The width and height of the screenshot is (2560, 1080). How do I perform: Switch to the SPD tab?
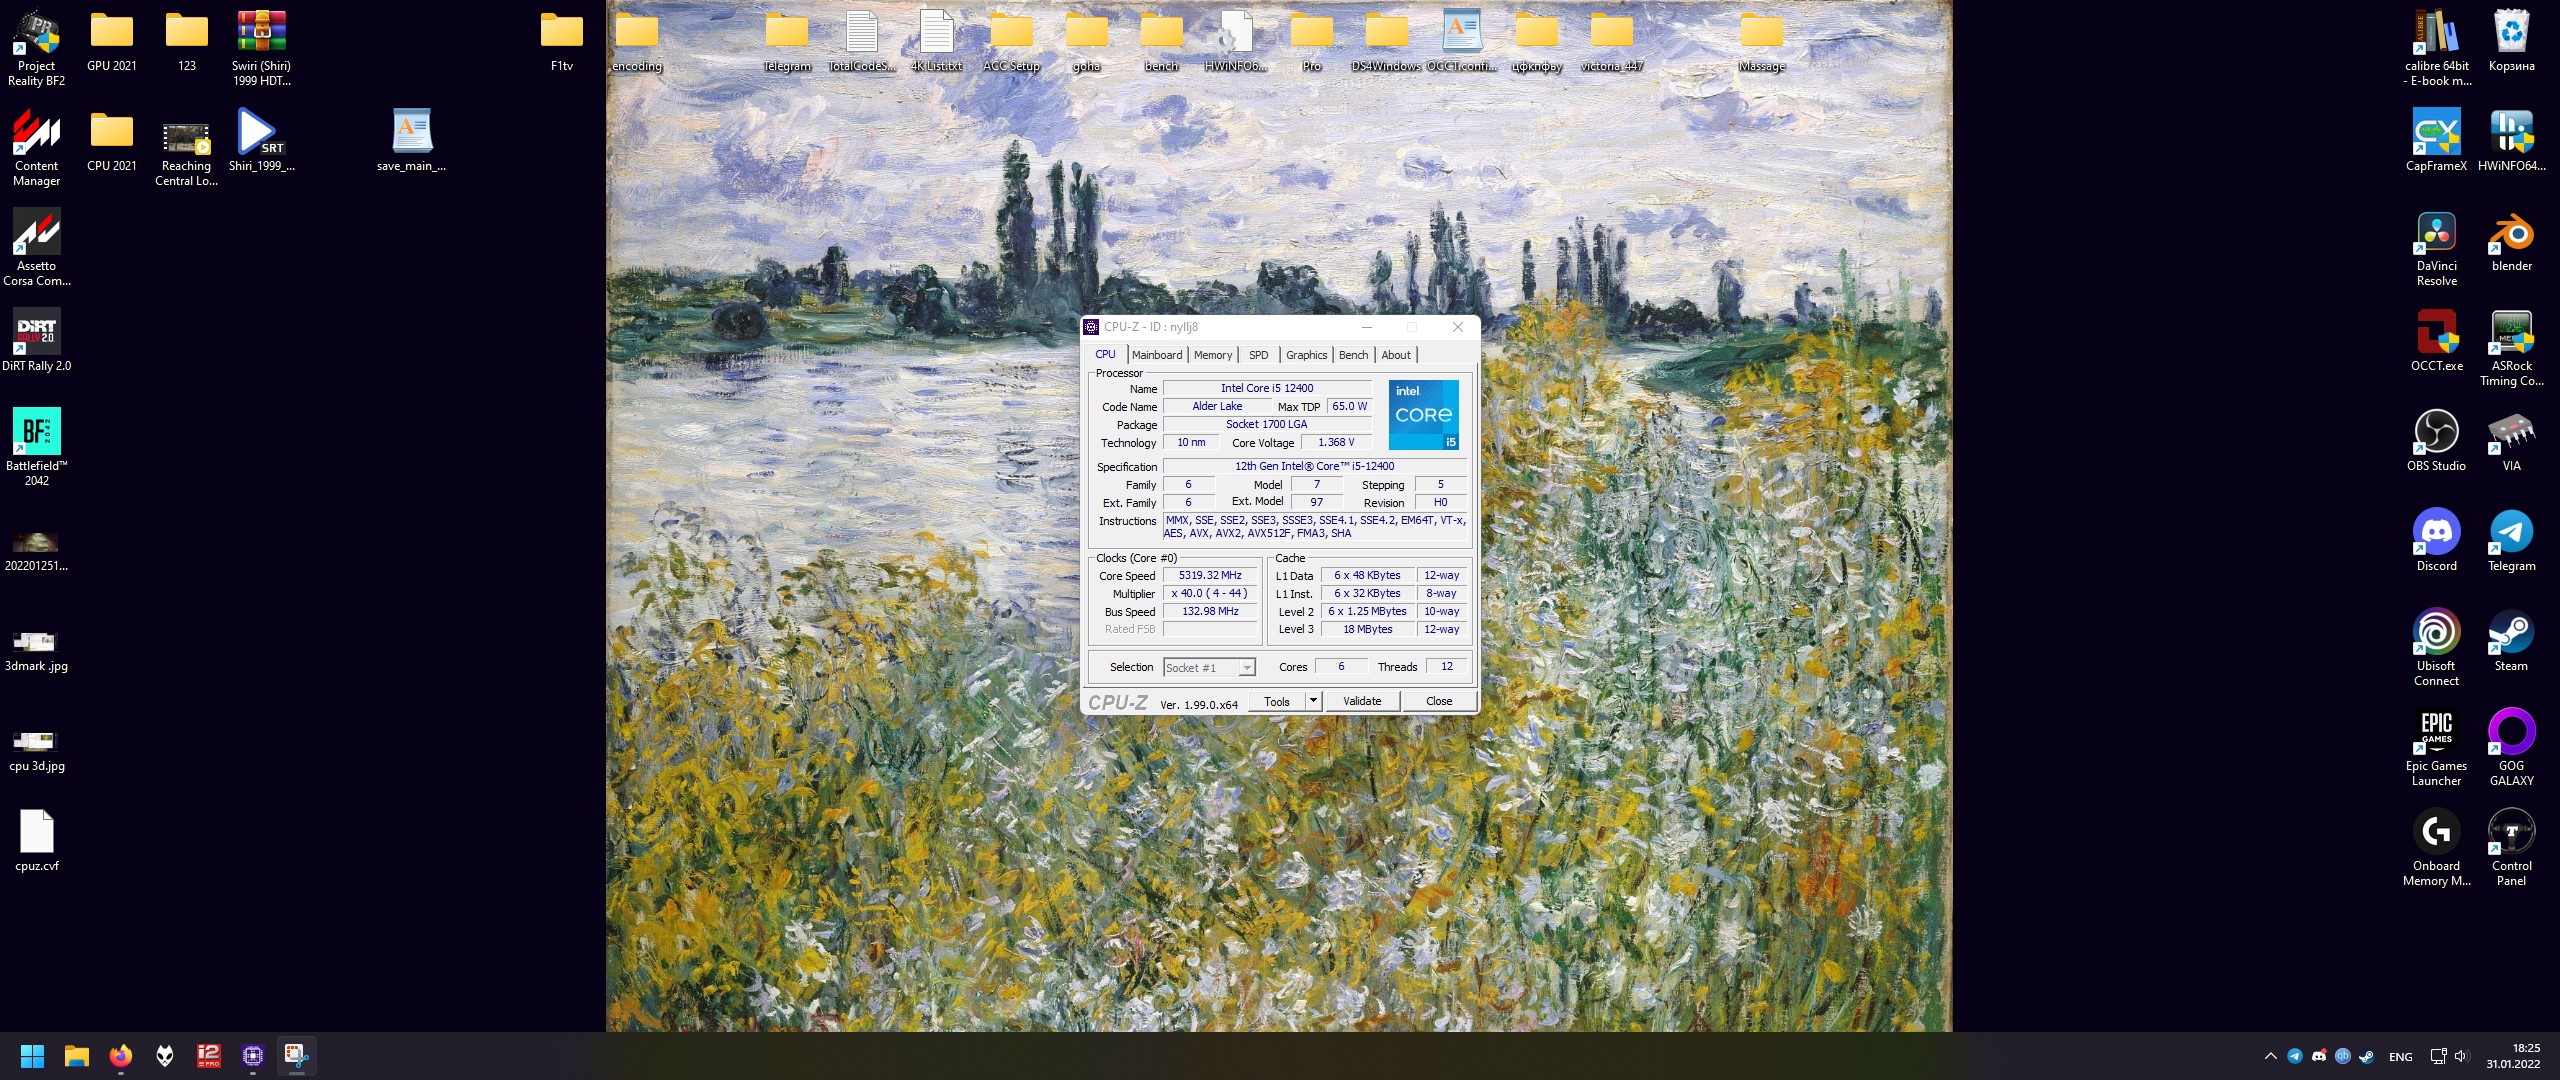point(1259,355)
